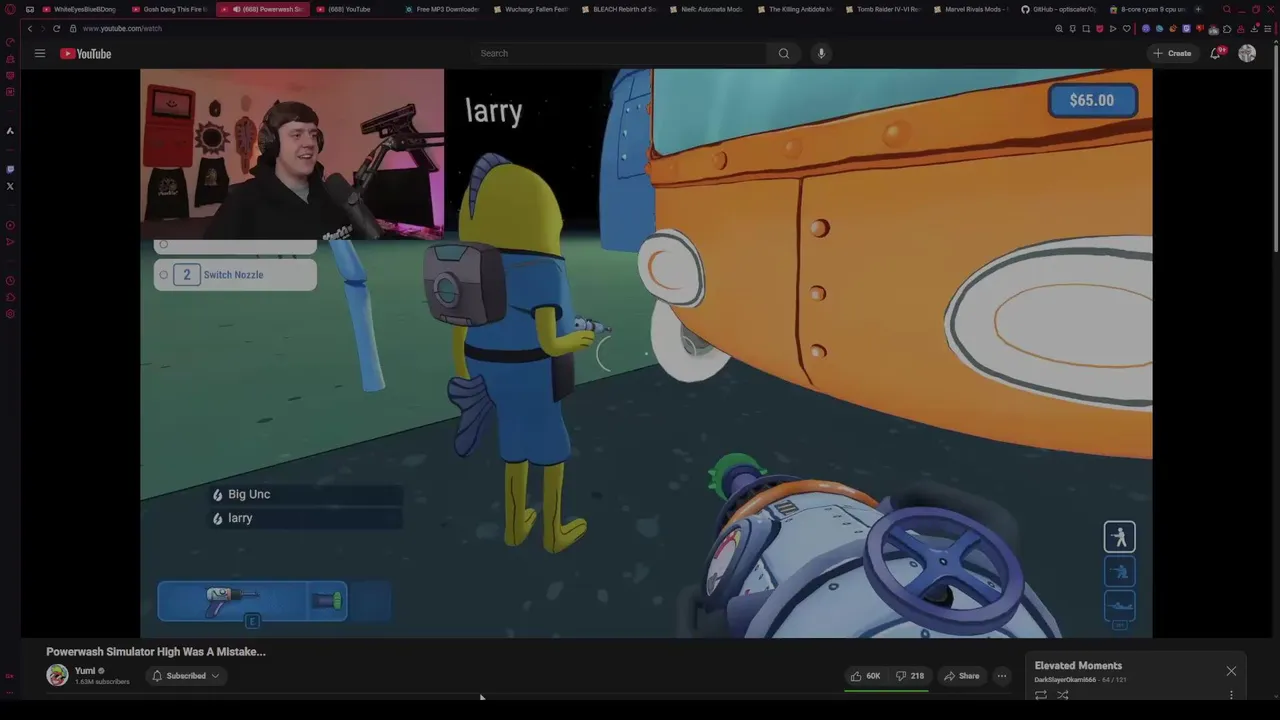The height and width of the screenshot is (720, 1280).
Task: View site info via the lock icon
Action: pyautogui.click(x=73, y=29)
